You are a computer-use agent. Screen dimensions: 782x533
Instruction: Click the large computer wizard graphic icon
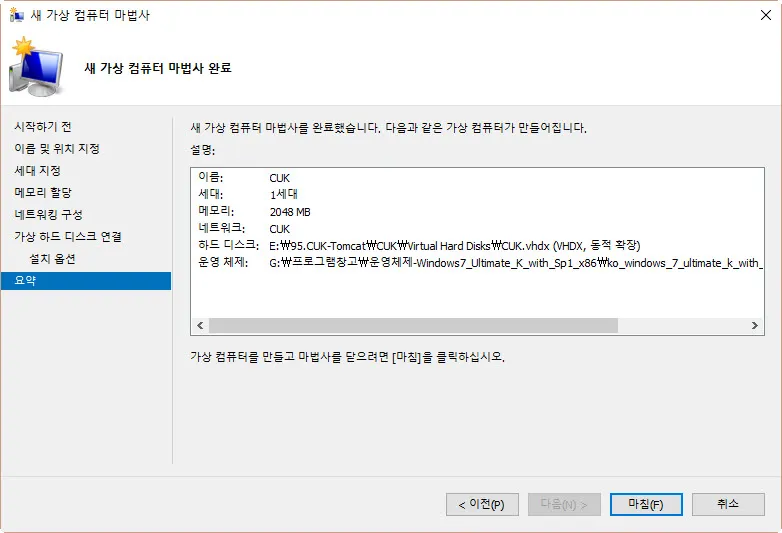click(36, 67)
